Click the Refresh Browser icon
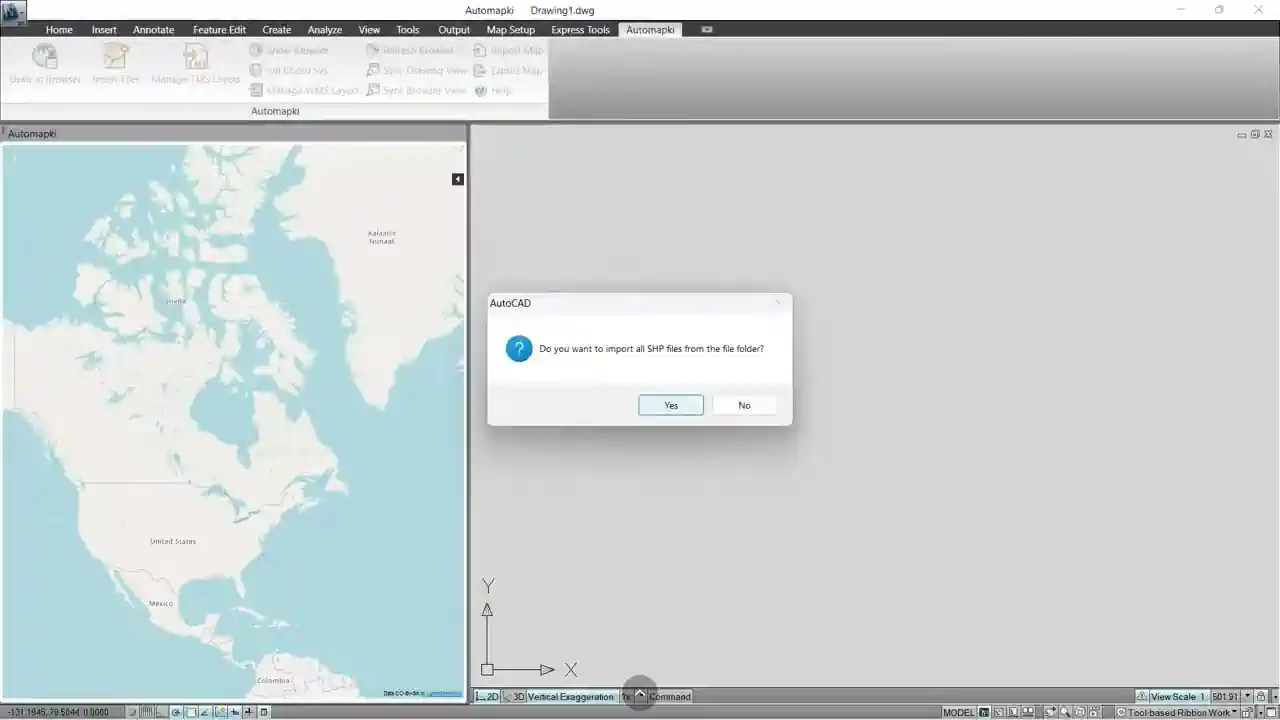This screenshot has height=720, width=1280. point(411,50)
